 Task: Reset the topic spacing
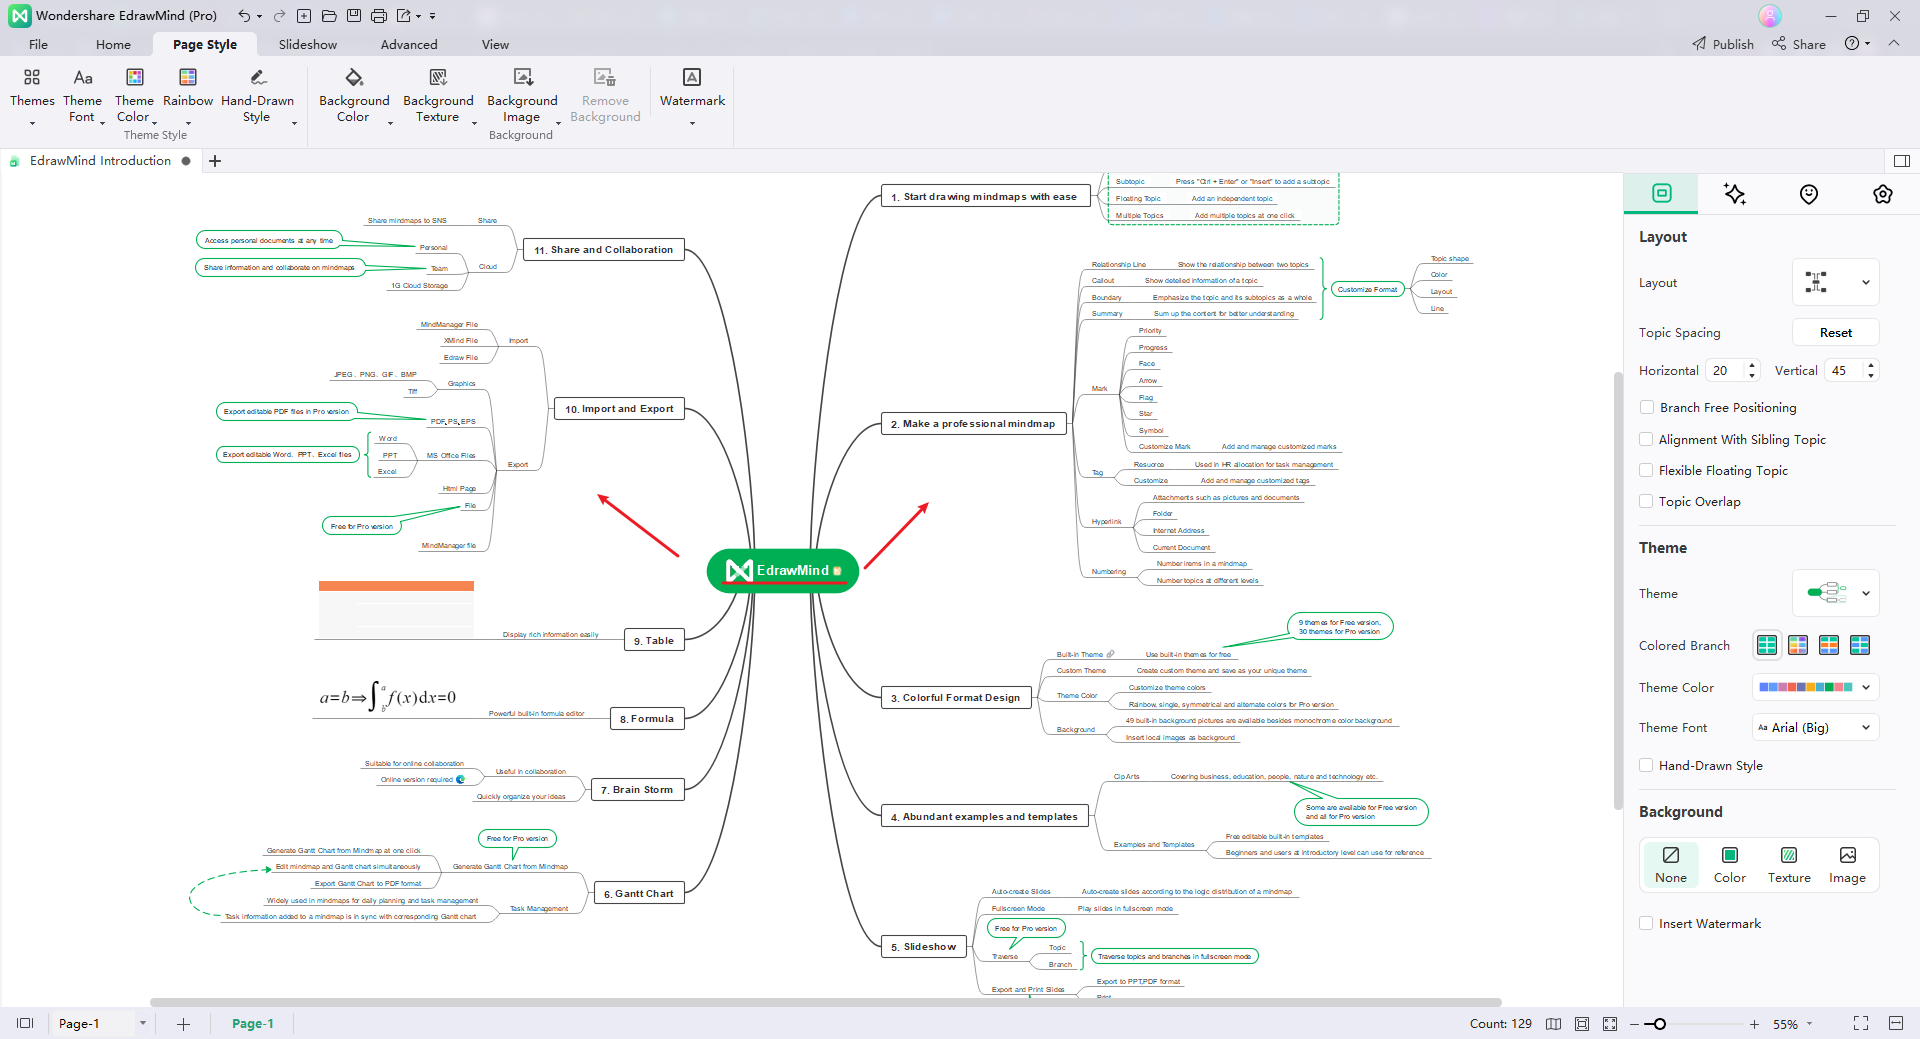1835,332
